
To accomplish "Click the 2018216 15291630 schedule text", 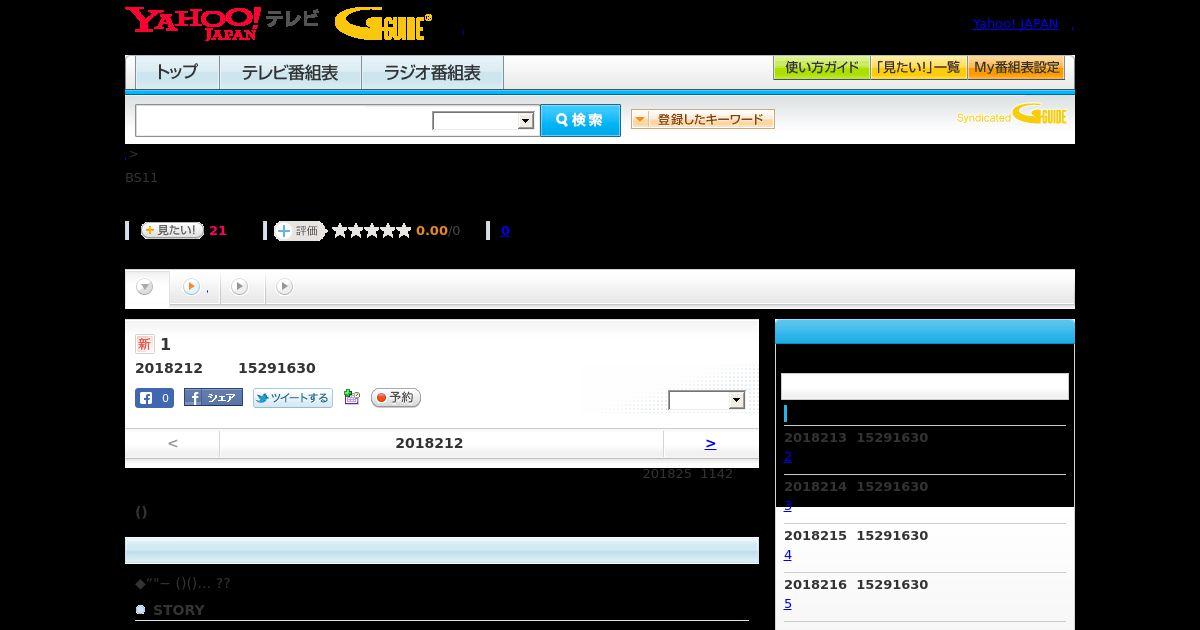I will [856, 584].
